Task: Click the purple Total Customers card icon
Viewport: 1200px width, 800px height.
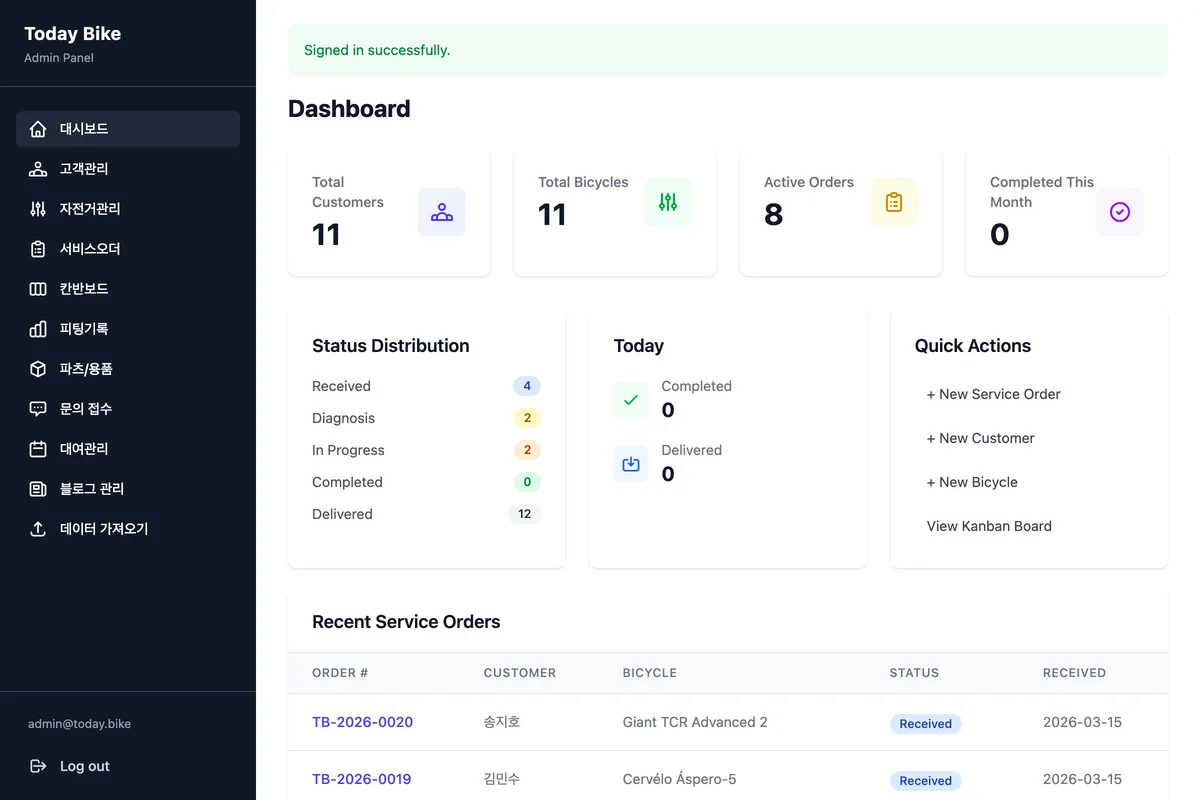Action: 441,212
